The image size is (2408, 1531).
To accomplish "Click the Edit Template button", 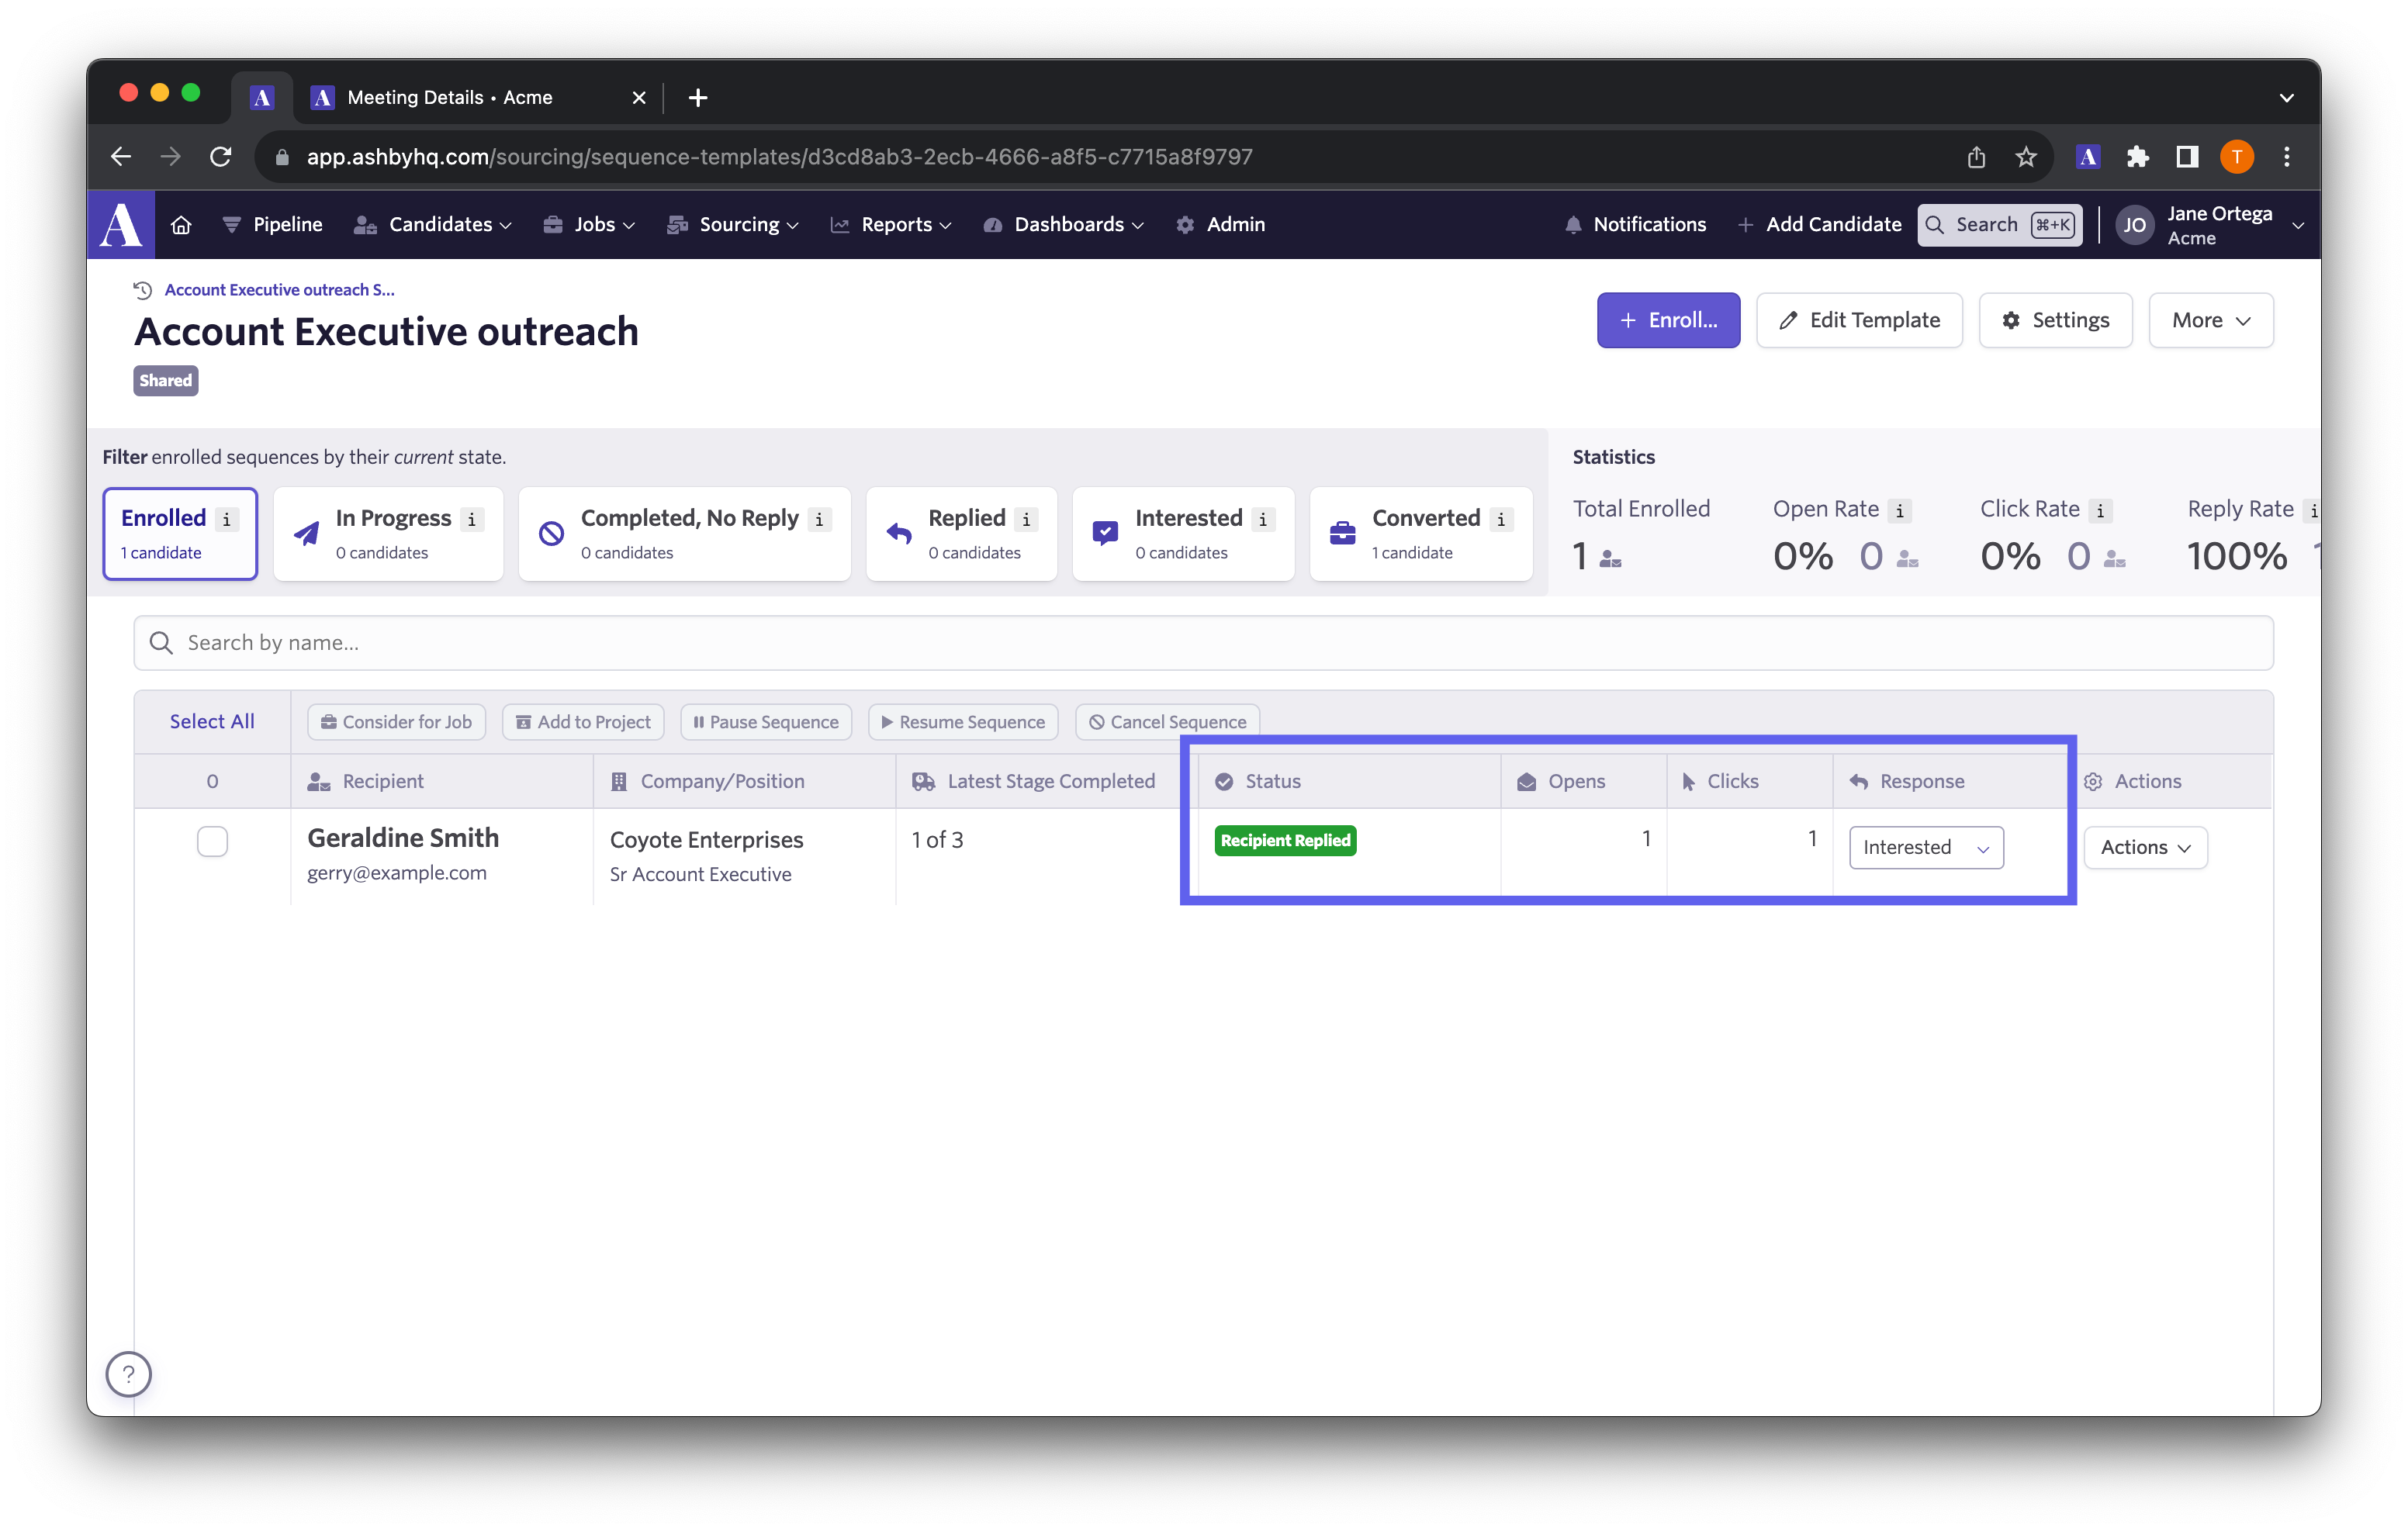I will 1859,320.
